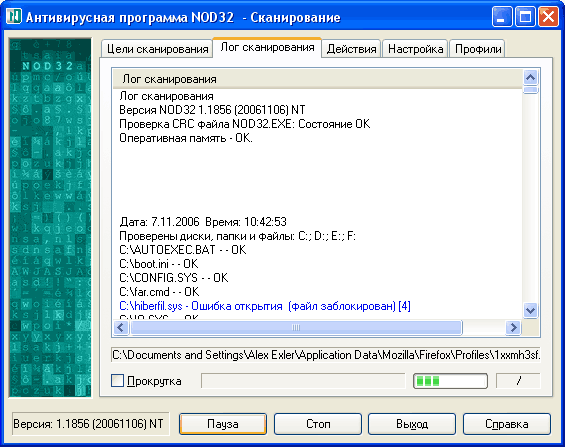
Task: Click the NOD32 matrix banner image
Action: (x=50, y=218)
